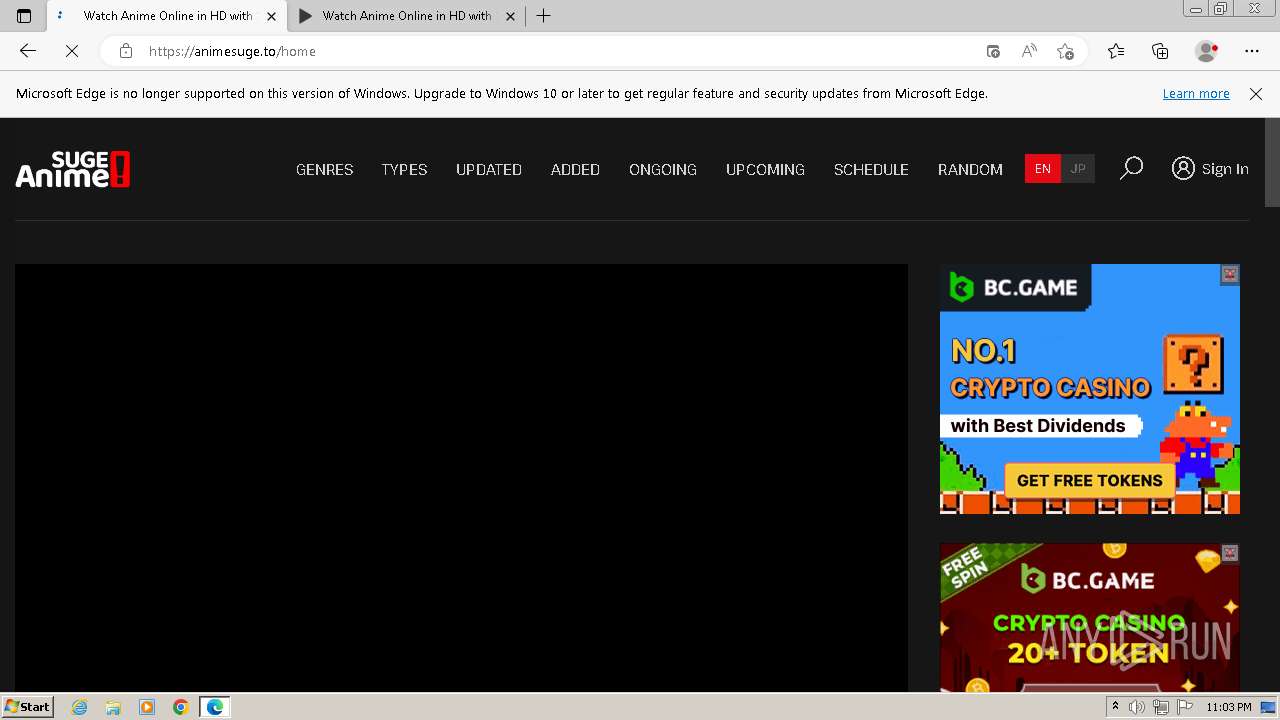Select the first Watch Anime tab
The width and height of the screenshot is (1280, 720).
click(x=167, y=16)
